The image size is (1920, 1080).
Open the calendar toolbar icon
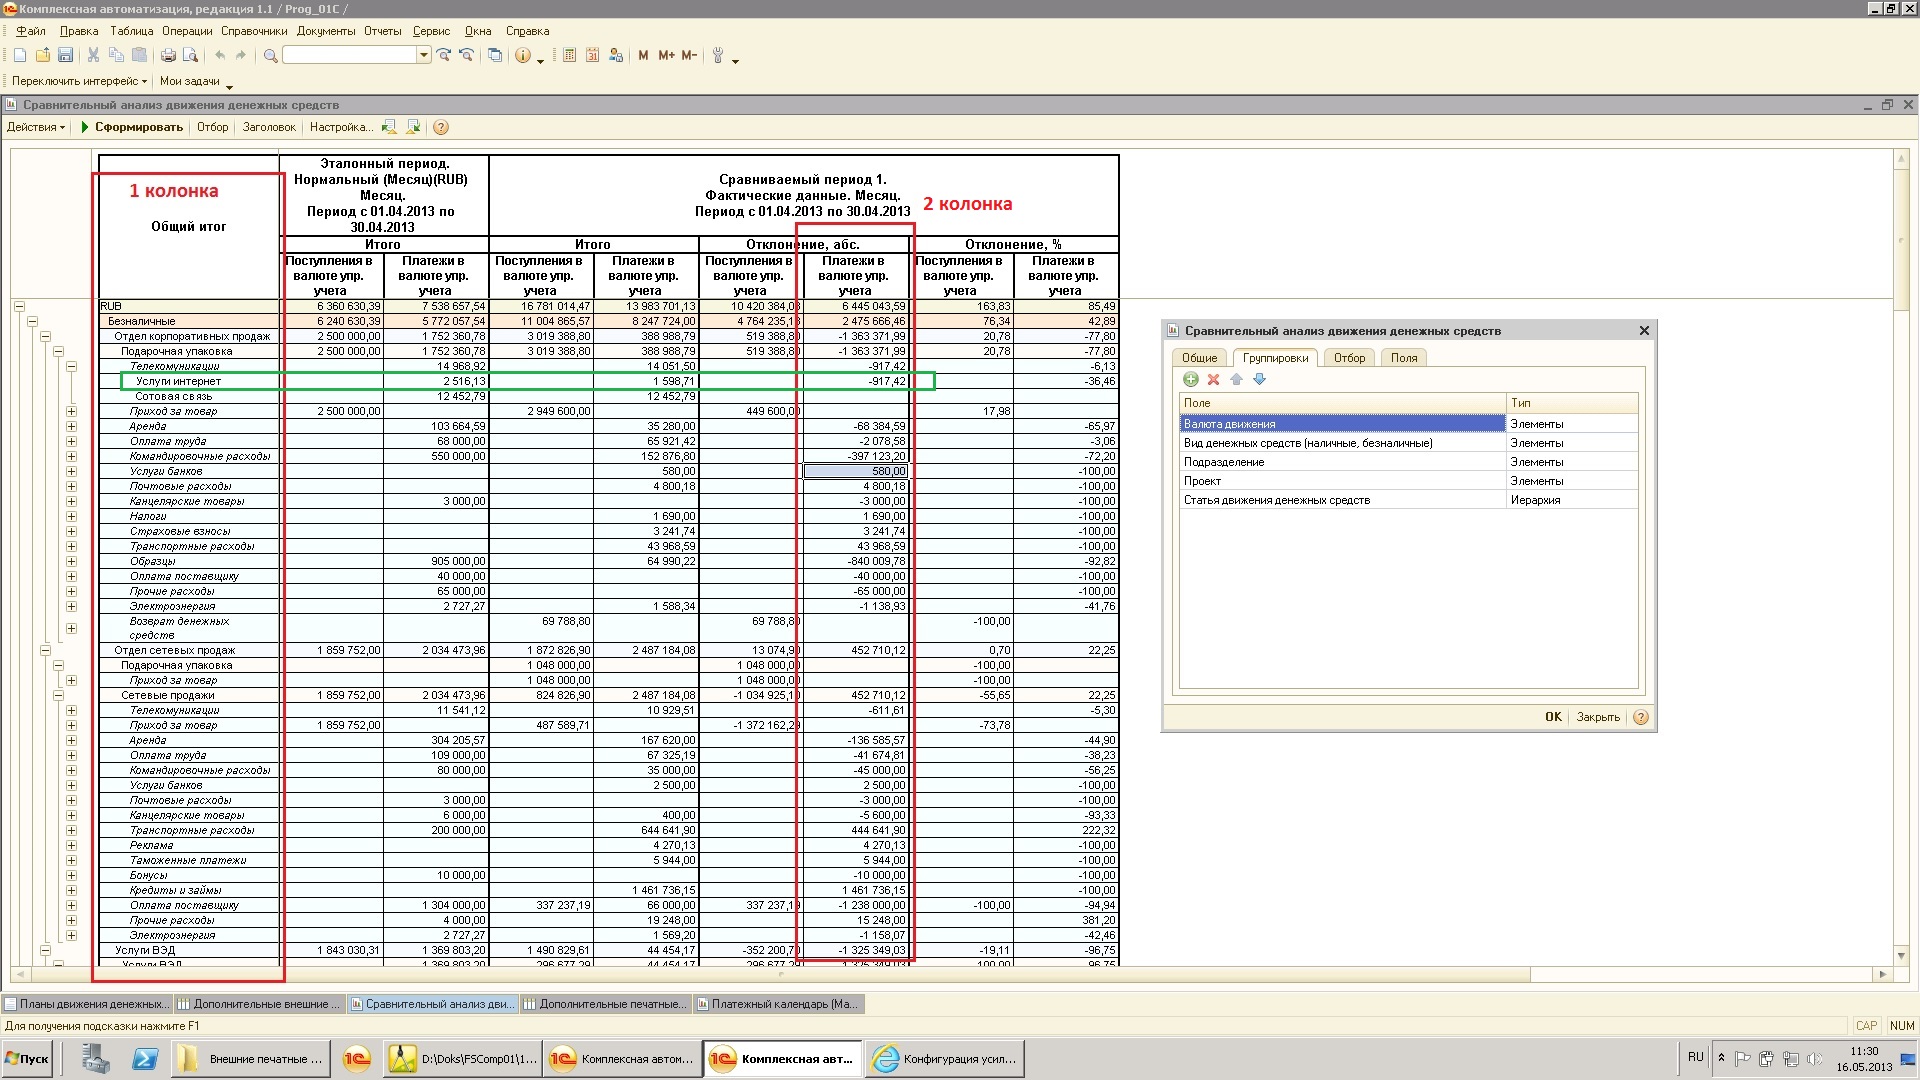pos(592,56)
